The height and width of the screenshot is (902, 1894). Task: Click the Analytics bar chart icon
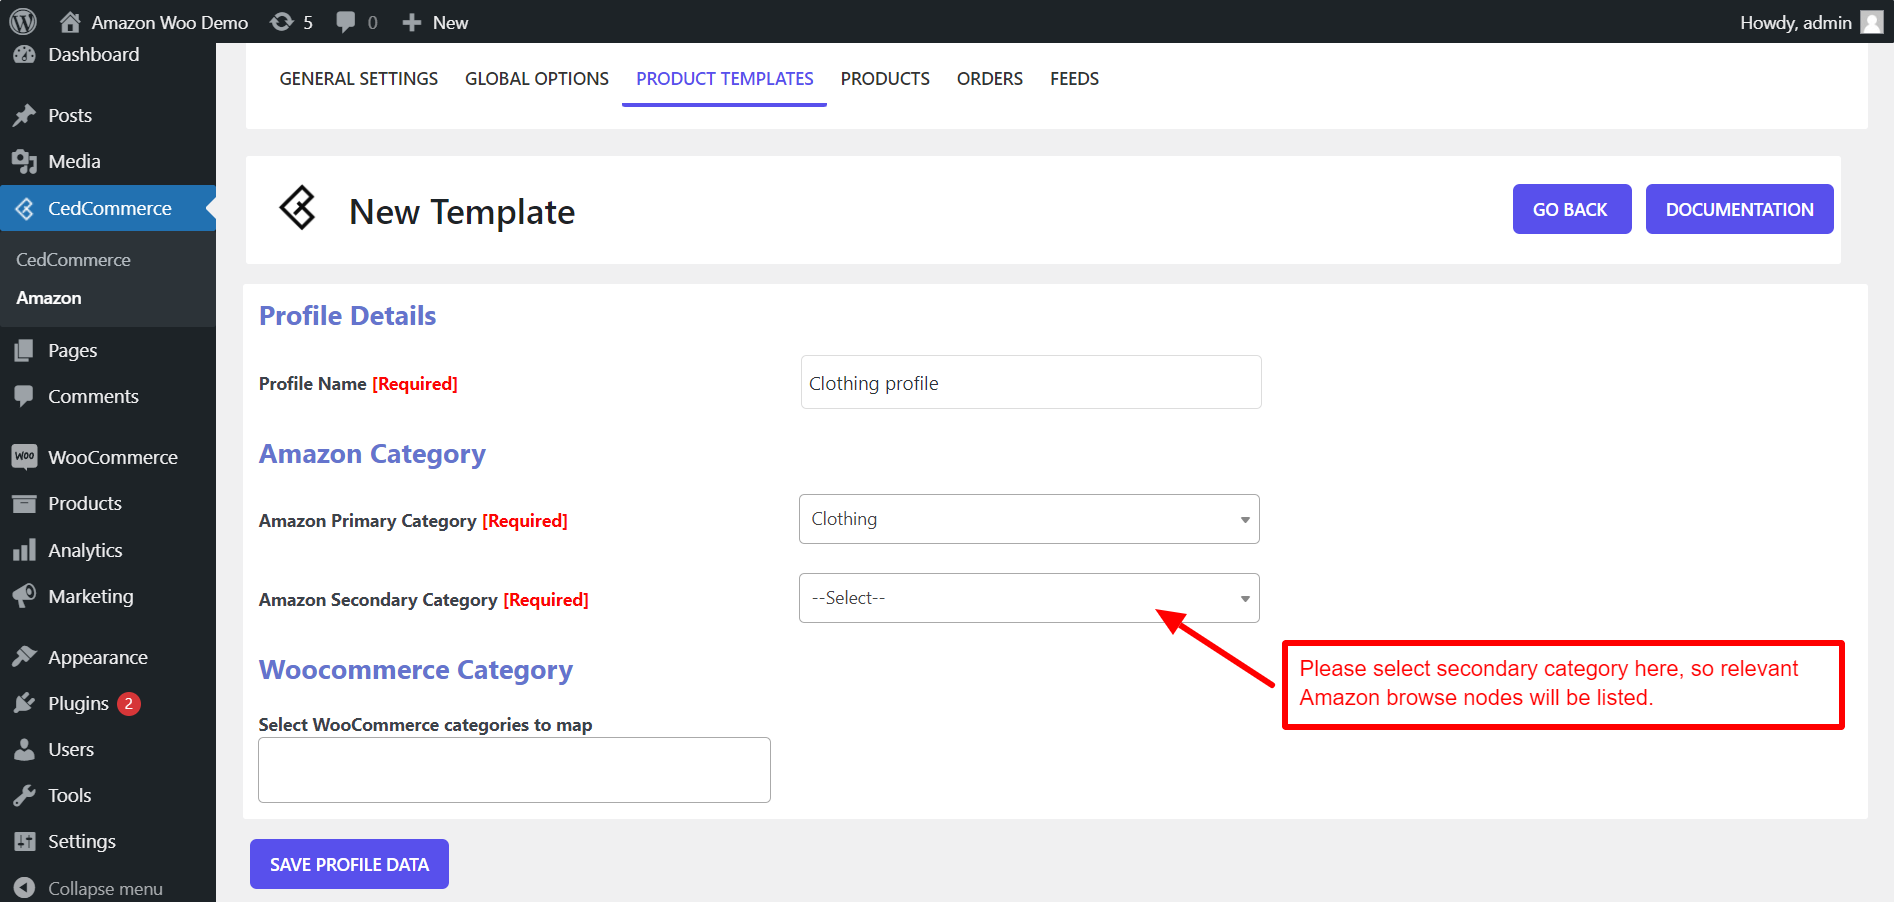24,550
